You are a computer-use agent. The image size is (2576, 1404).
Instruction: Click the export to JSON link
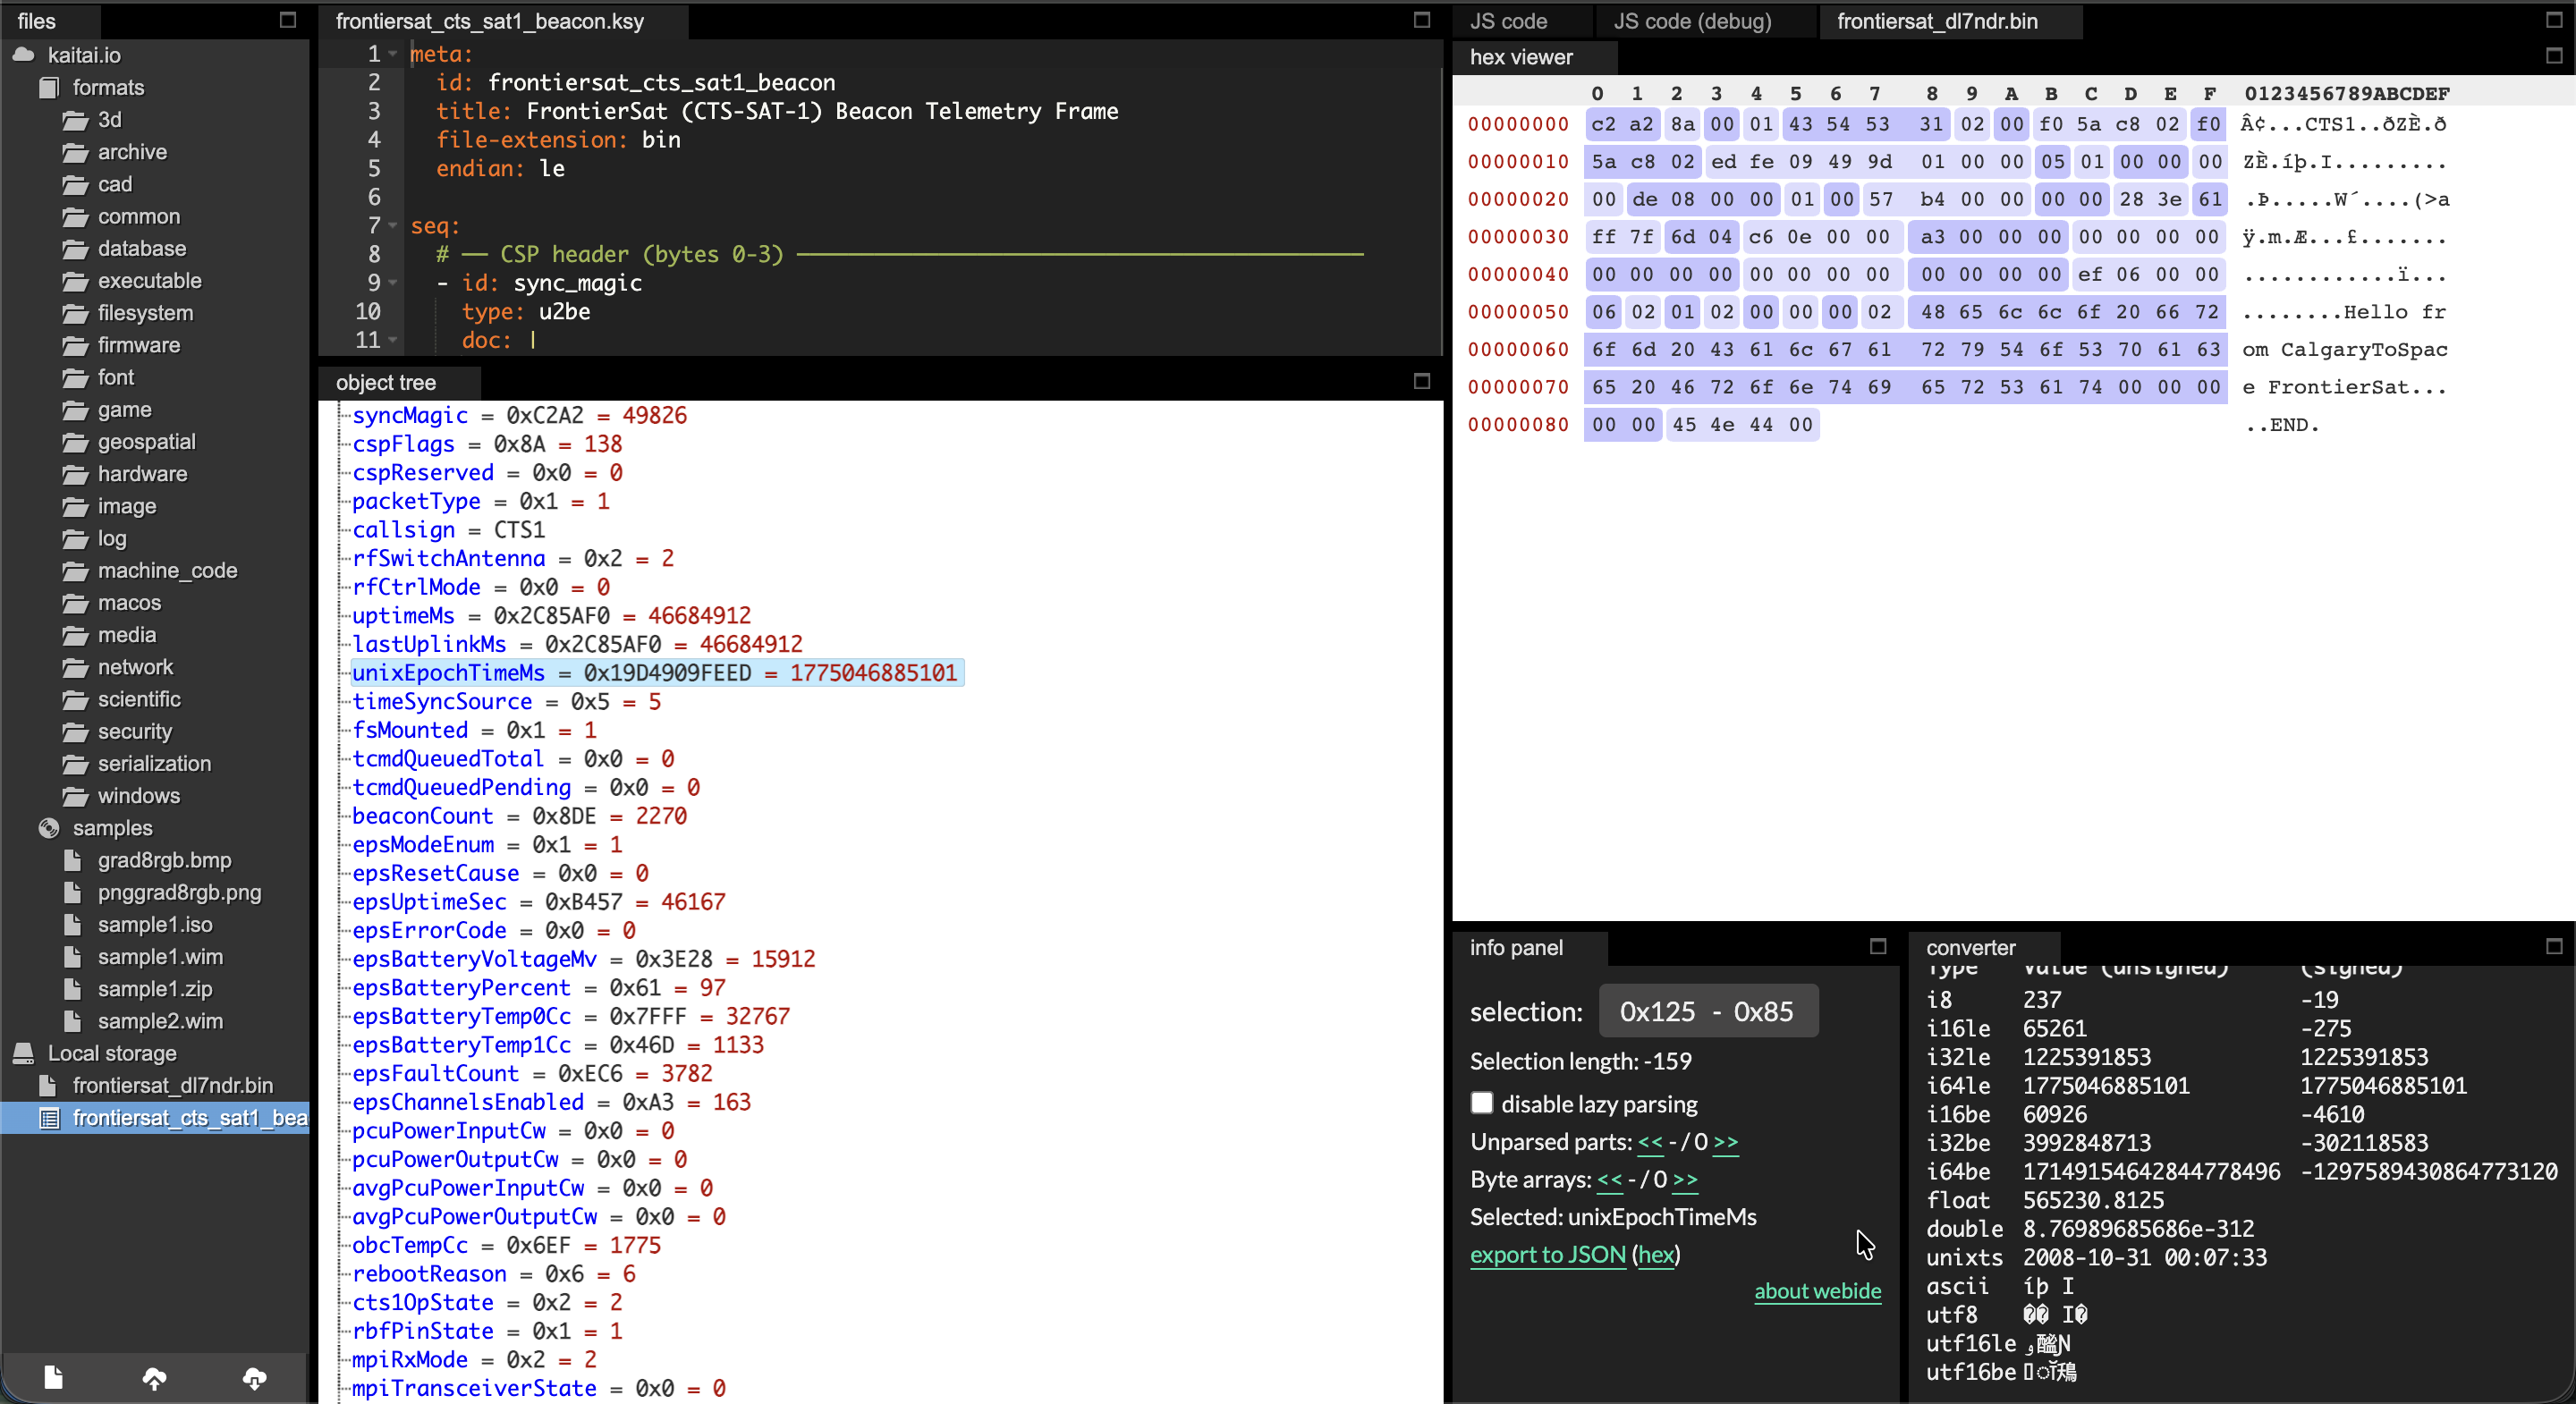click(1548, 1254)
